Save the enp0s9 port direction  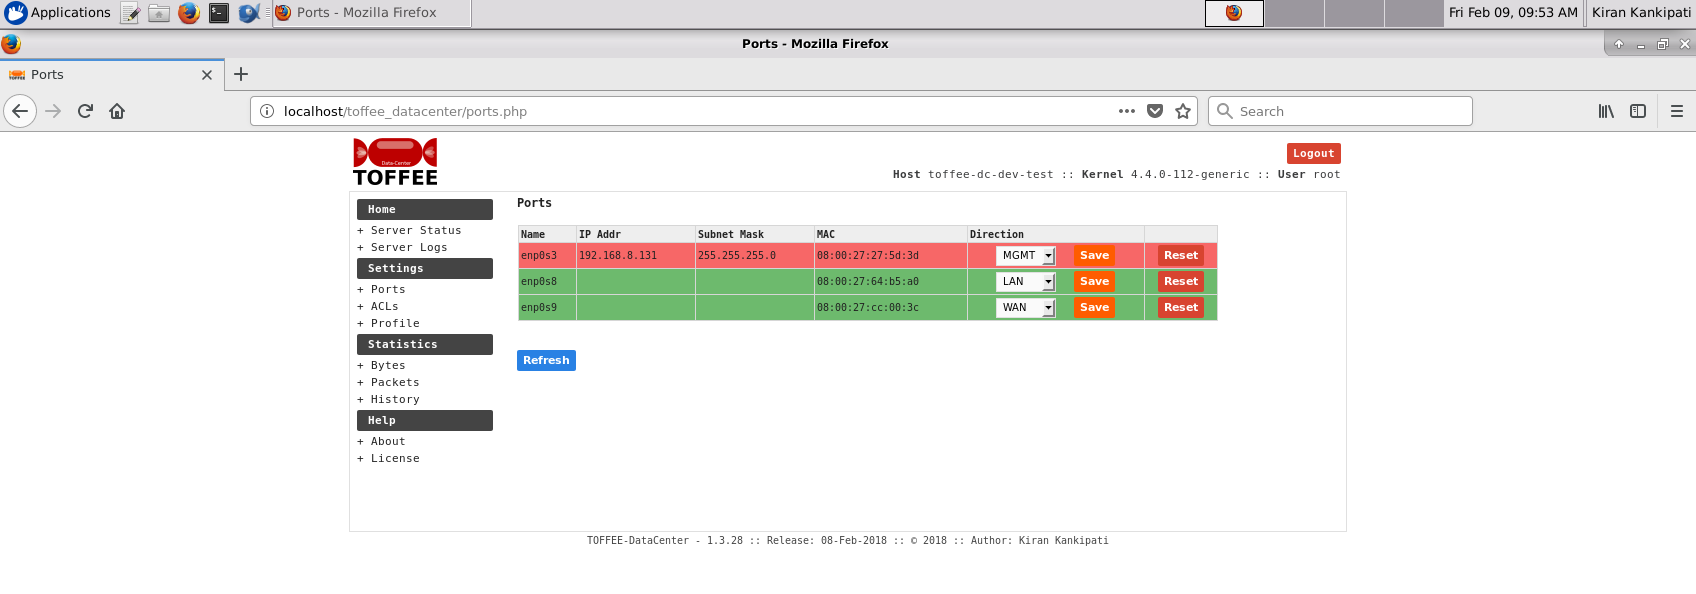coord(1094,307)
